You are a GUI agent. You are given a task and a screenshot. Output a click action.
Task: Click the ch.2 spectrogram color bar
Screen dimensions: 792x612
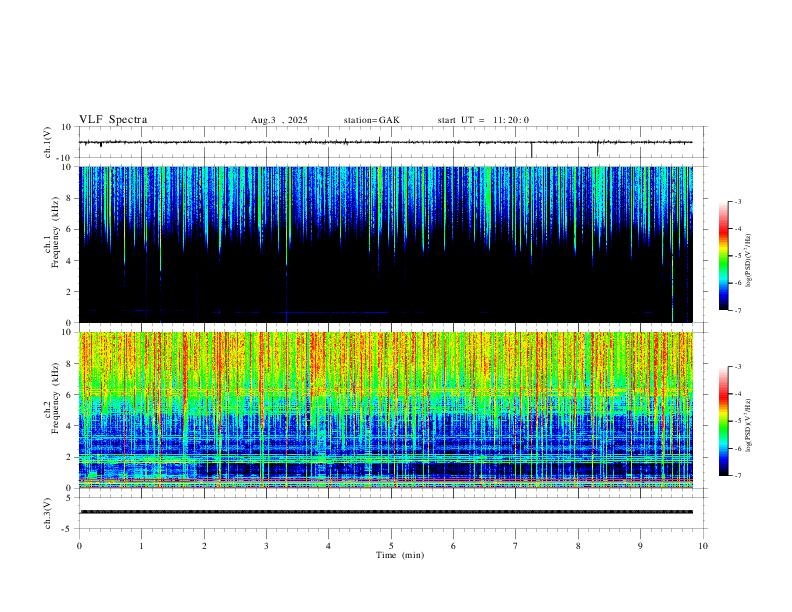(723, 421)
